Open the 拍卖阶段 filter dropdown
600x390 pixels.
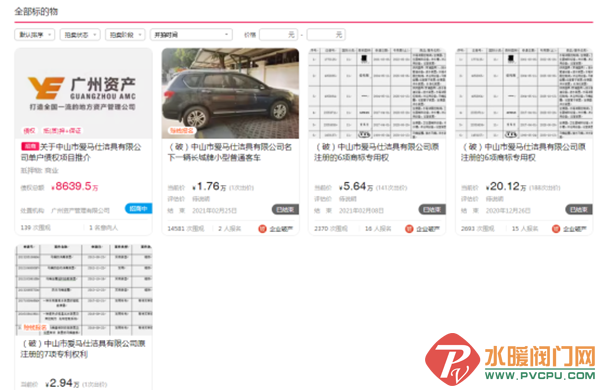[125, 35]
